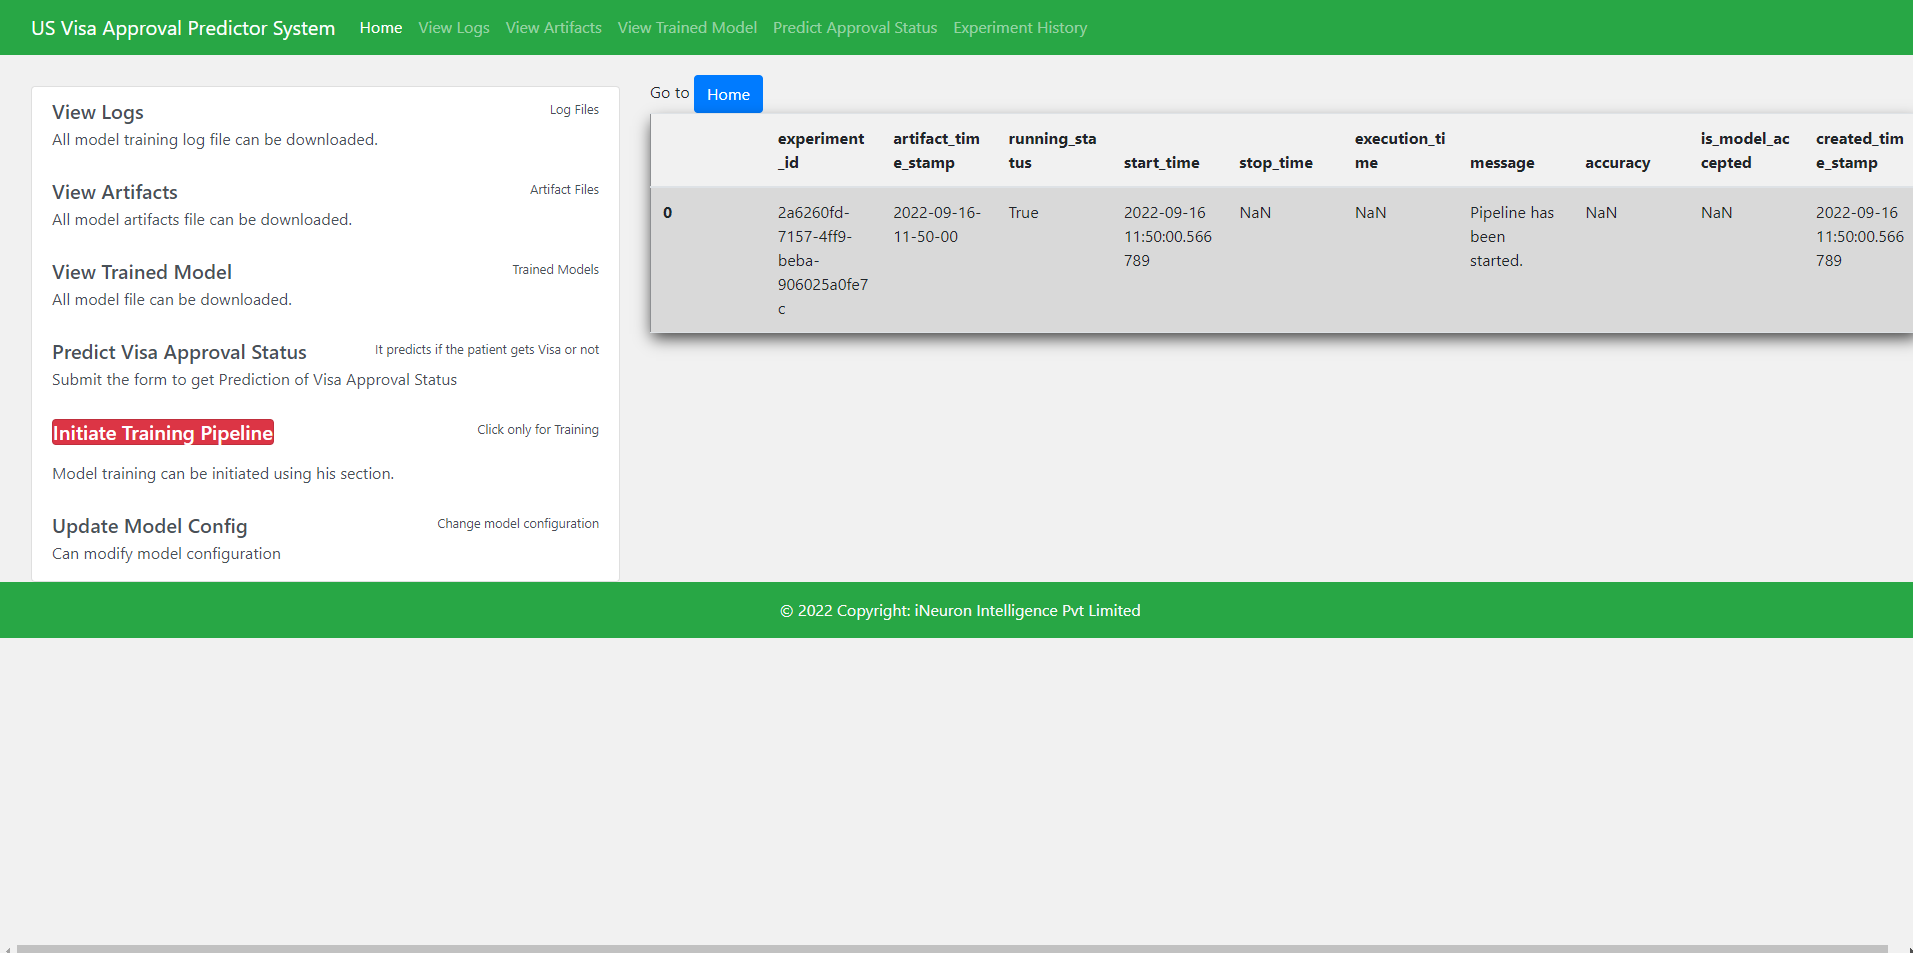The width and height of the screenshot is (1913, 953).
Task: Open View Logs in the navbar
Action: pyautogui.click(x=454, y=28)
